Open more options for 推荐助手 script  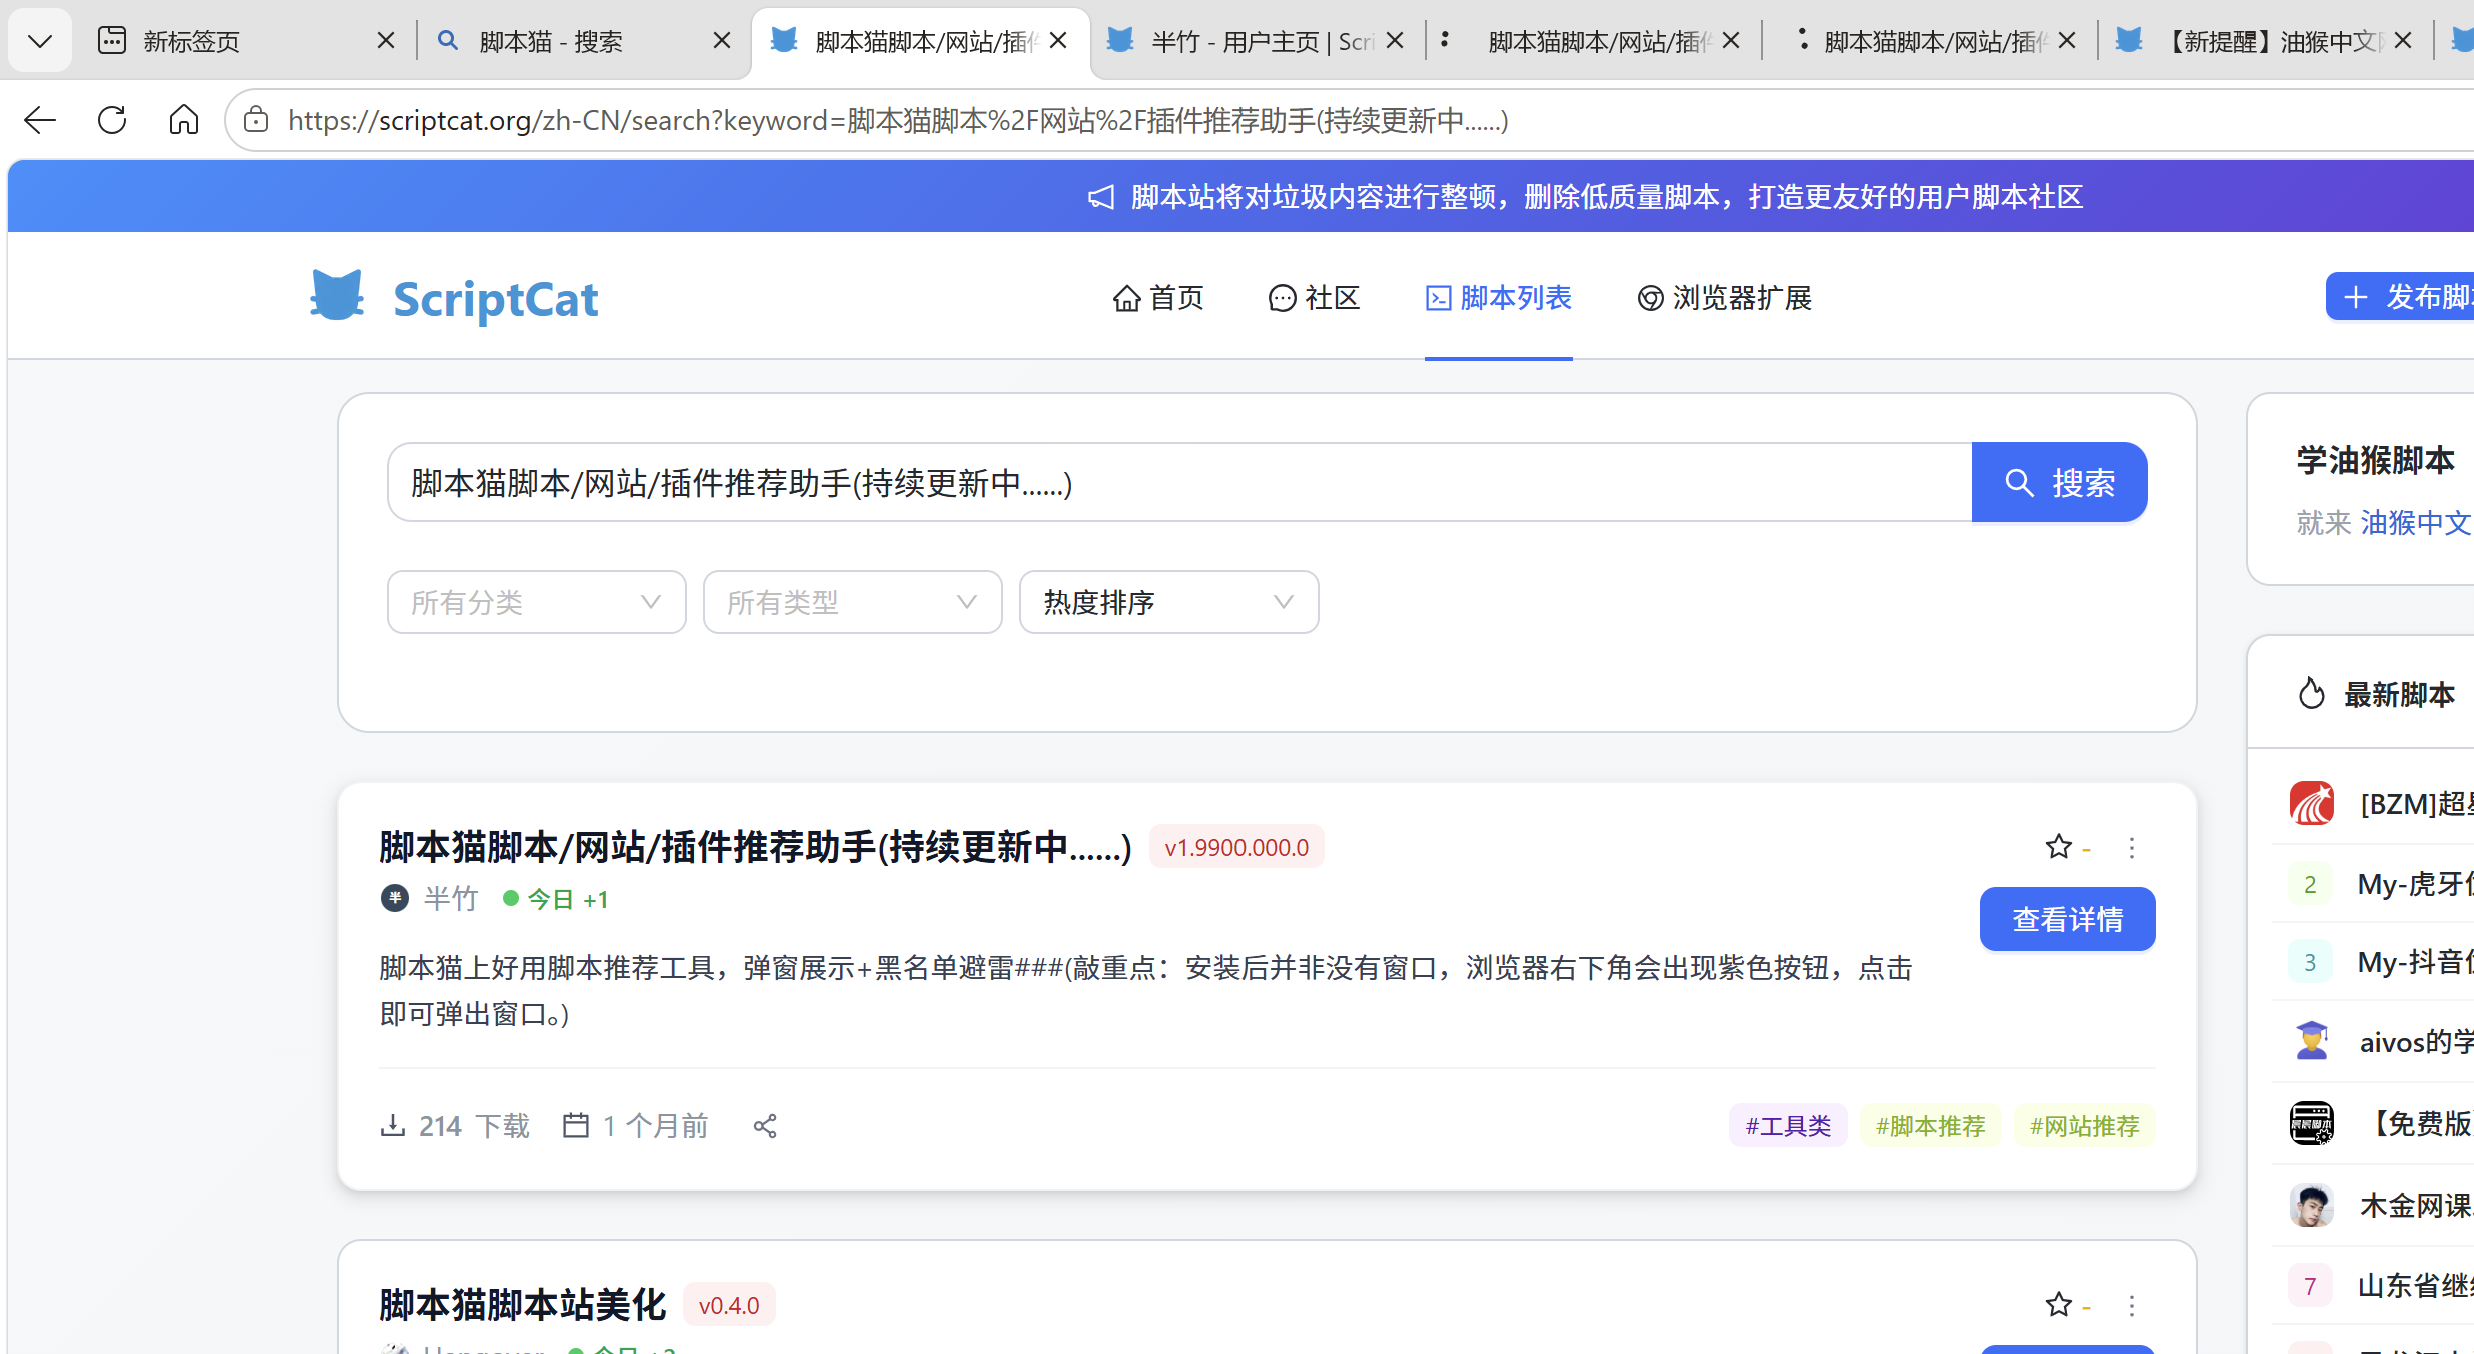coord(2132,848)
